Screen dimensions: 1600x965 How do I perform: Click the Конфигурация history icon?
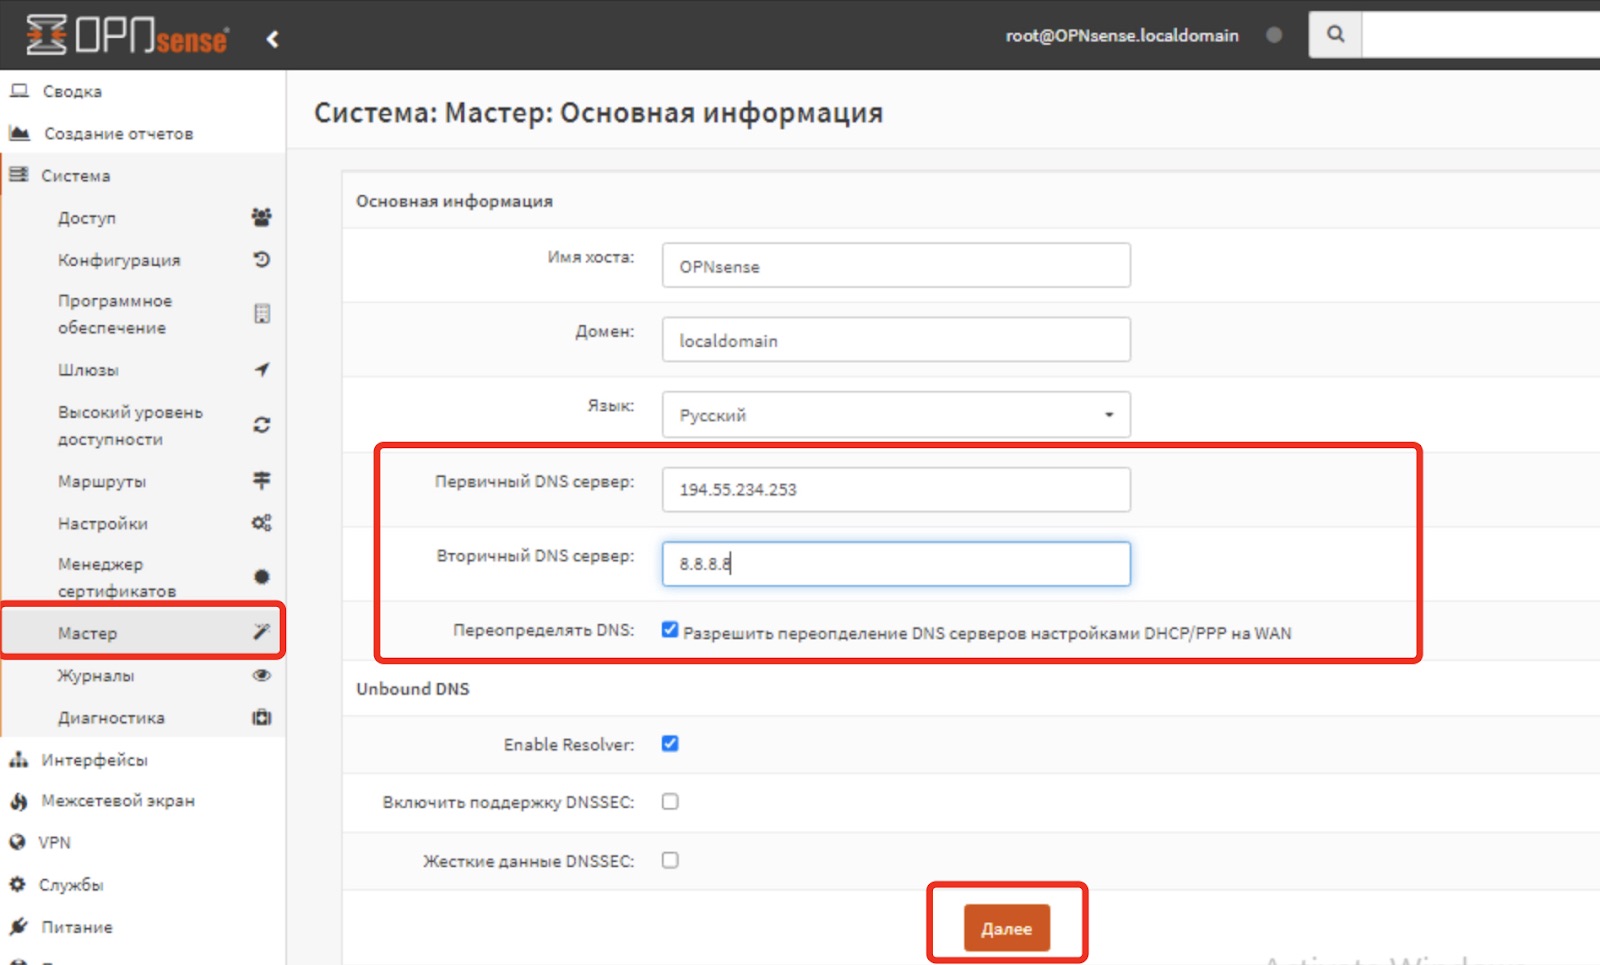pos(261,259)
